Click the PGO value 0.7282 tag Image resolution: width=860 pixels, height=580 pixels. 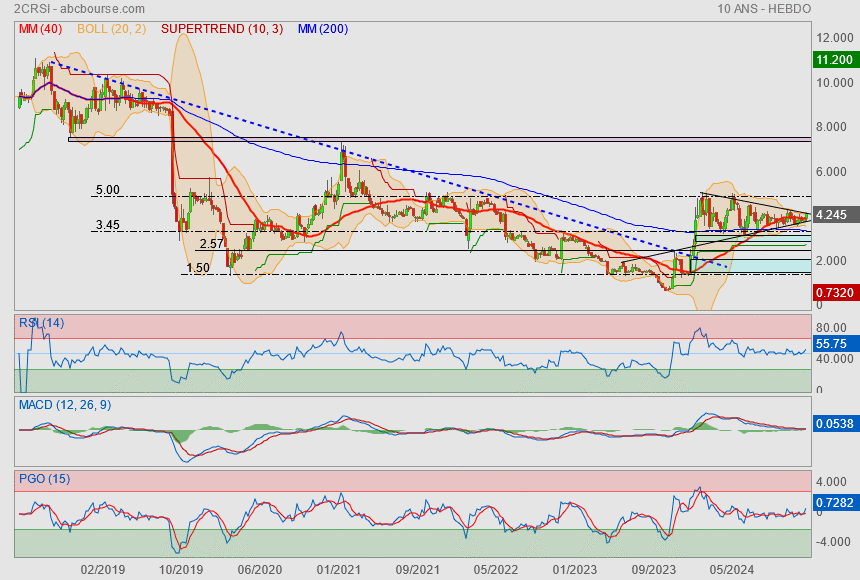click(835, 503)
